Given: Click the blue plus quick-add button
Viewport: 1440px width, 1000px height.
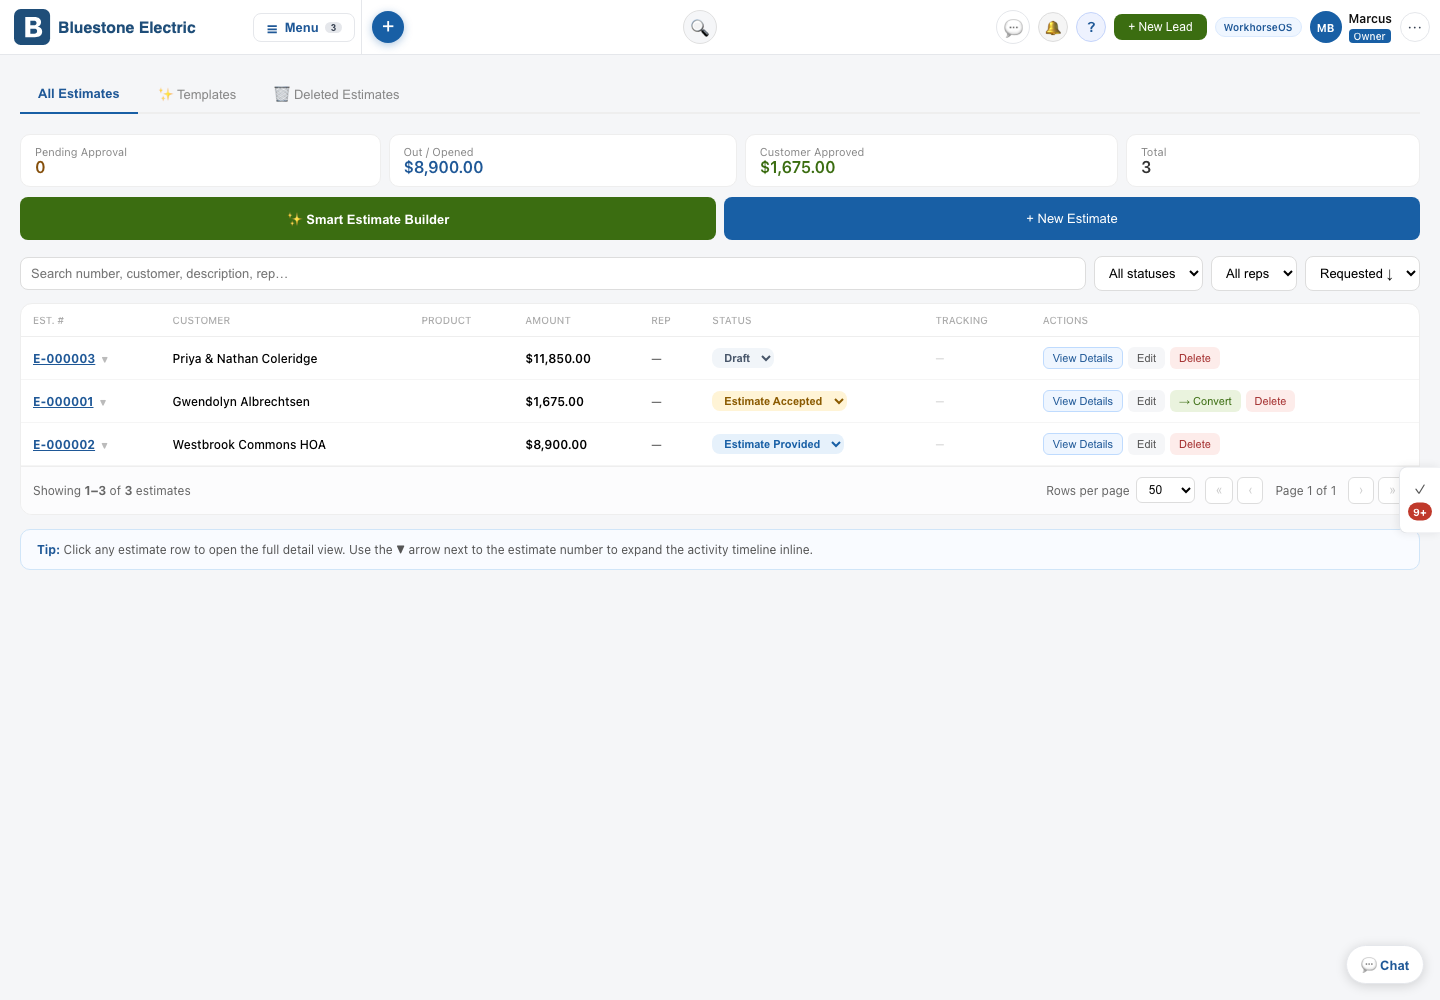Looking at the screenshot, I should click(x=388, y=27).
